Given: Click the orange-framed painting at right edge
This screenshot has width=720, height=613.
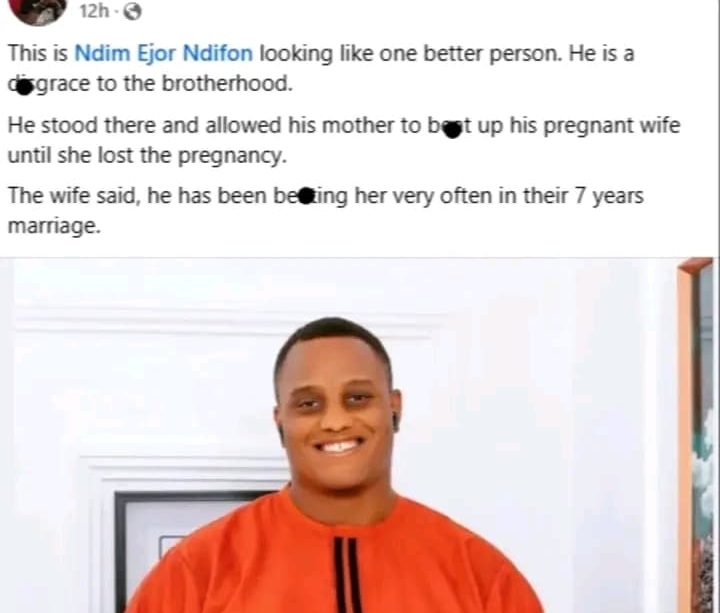Looking at the screenshot, I should point(696,435).
